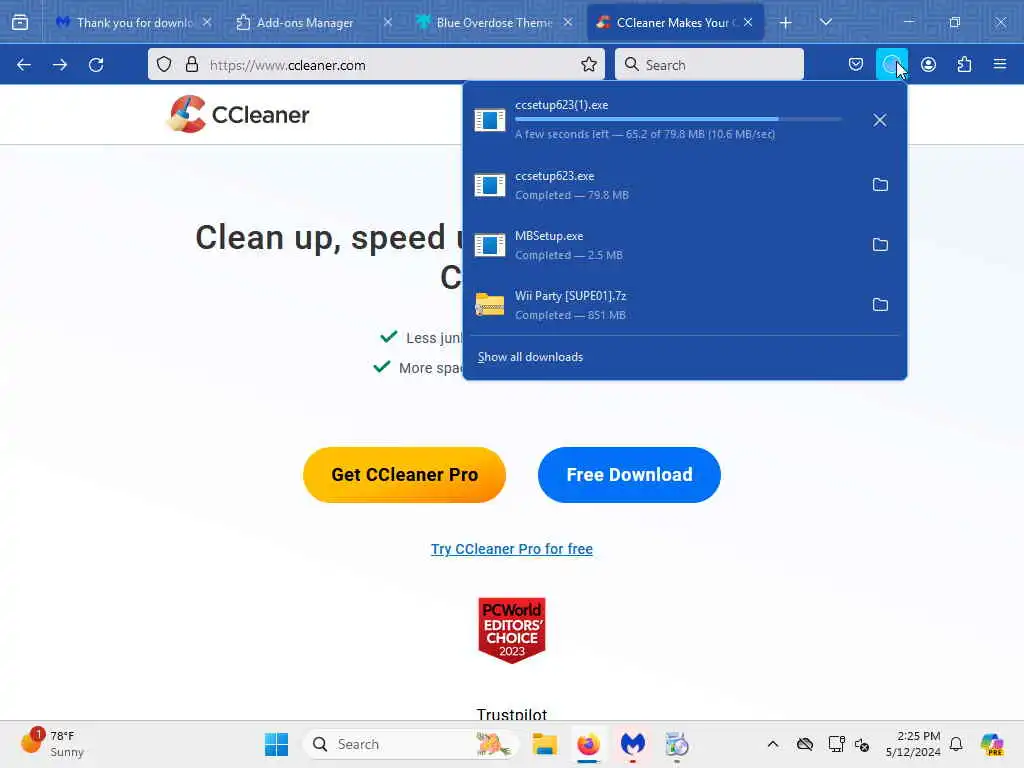Save page to Pocket
The image size is (1024, 768).
[856, 64]
